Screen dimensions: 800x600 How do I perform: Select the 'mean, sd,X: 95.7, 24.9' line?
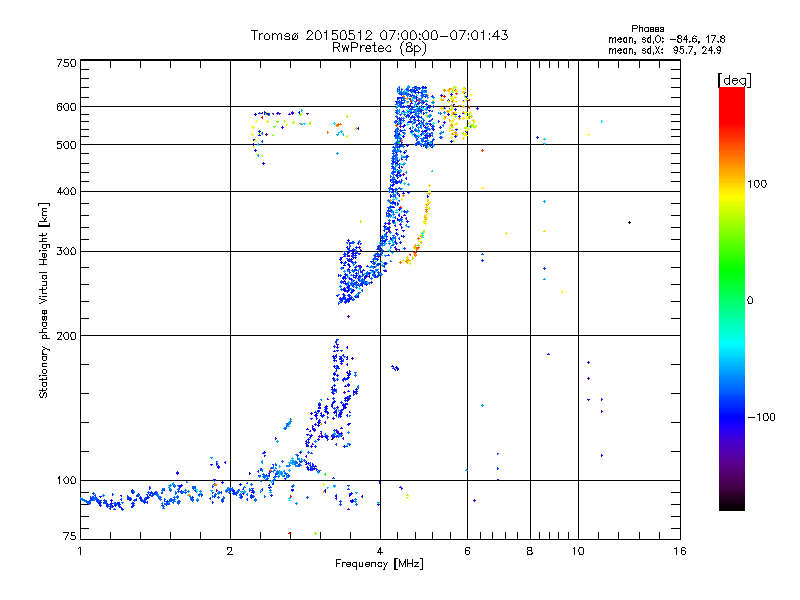coord(664,50)
